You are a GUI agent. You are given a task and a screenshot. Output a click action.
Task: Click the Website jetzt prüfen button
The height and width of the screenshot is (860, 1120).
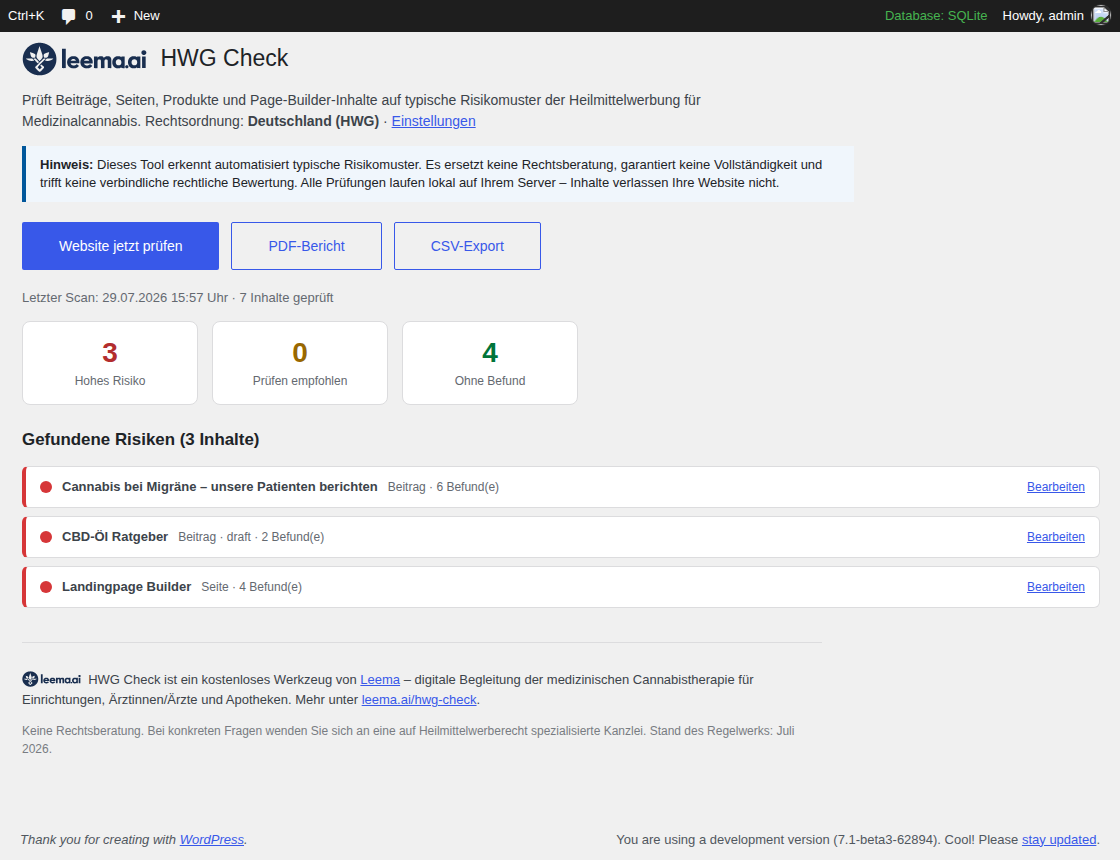pyautogui.click(x=121, y=246)
